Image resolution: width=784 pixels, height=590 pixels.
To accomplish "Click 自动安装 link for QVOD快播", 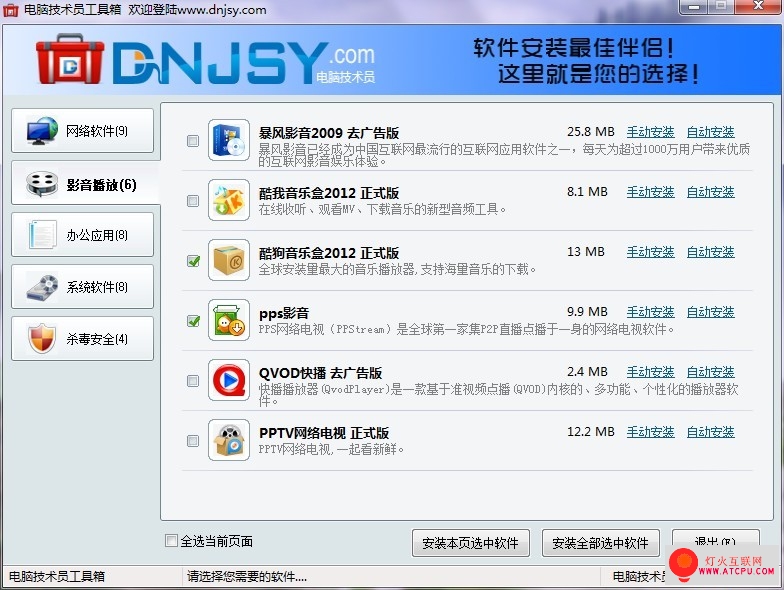I will (x=710, y=372).
